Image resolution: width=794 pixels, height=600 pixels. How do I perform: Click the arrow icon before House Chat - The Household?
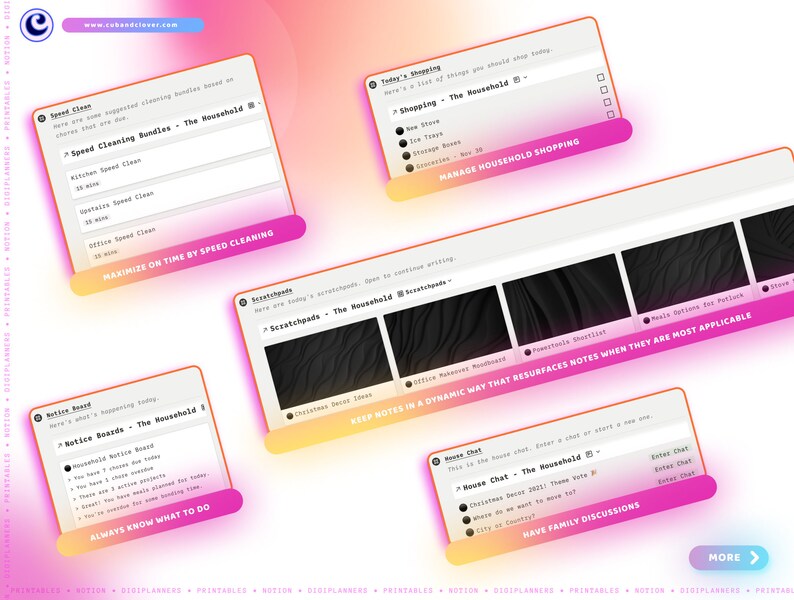[x=458, y=489]
